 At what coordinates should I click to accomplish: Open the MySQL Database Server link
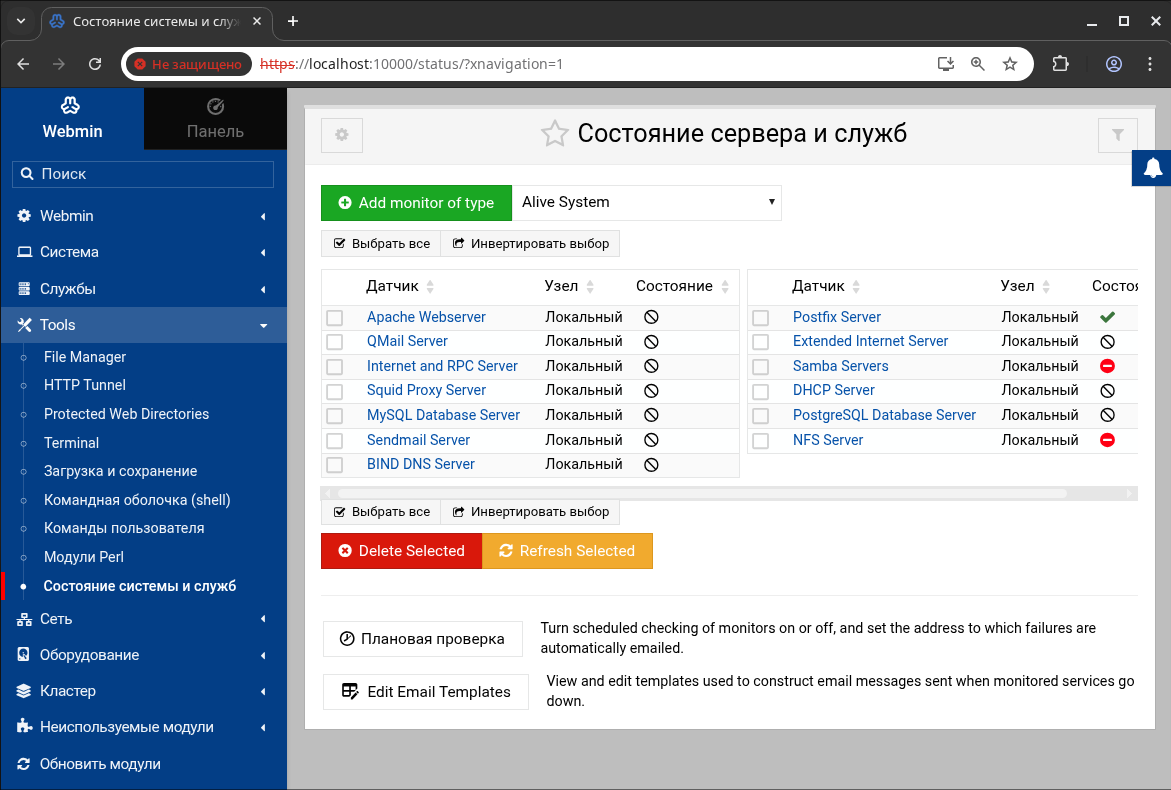tap(443, 415)
